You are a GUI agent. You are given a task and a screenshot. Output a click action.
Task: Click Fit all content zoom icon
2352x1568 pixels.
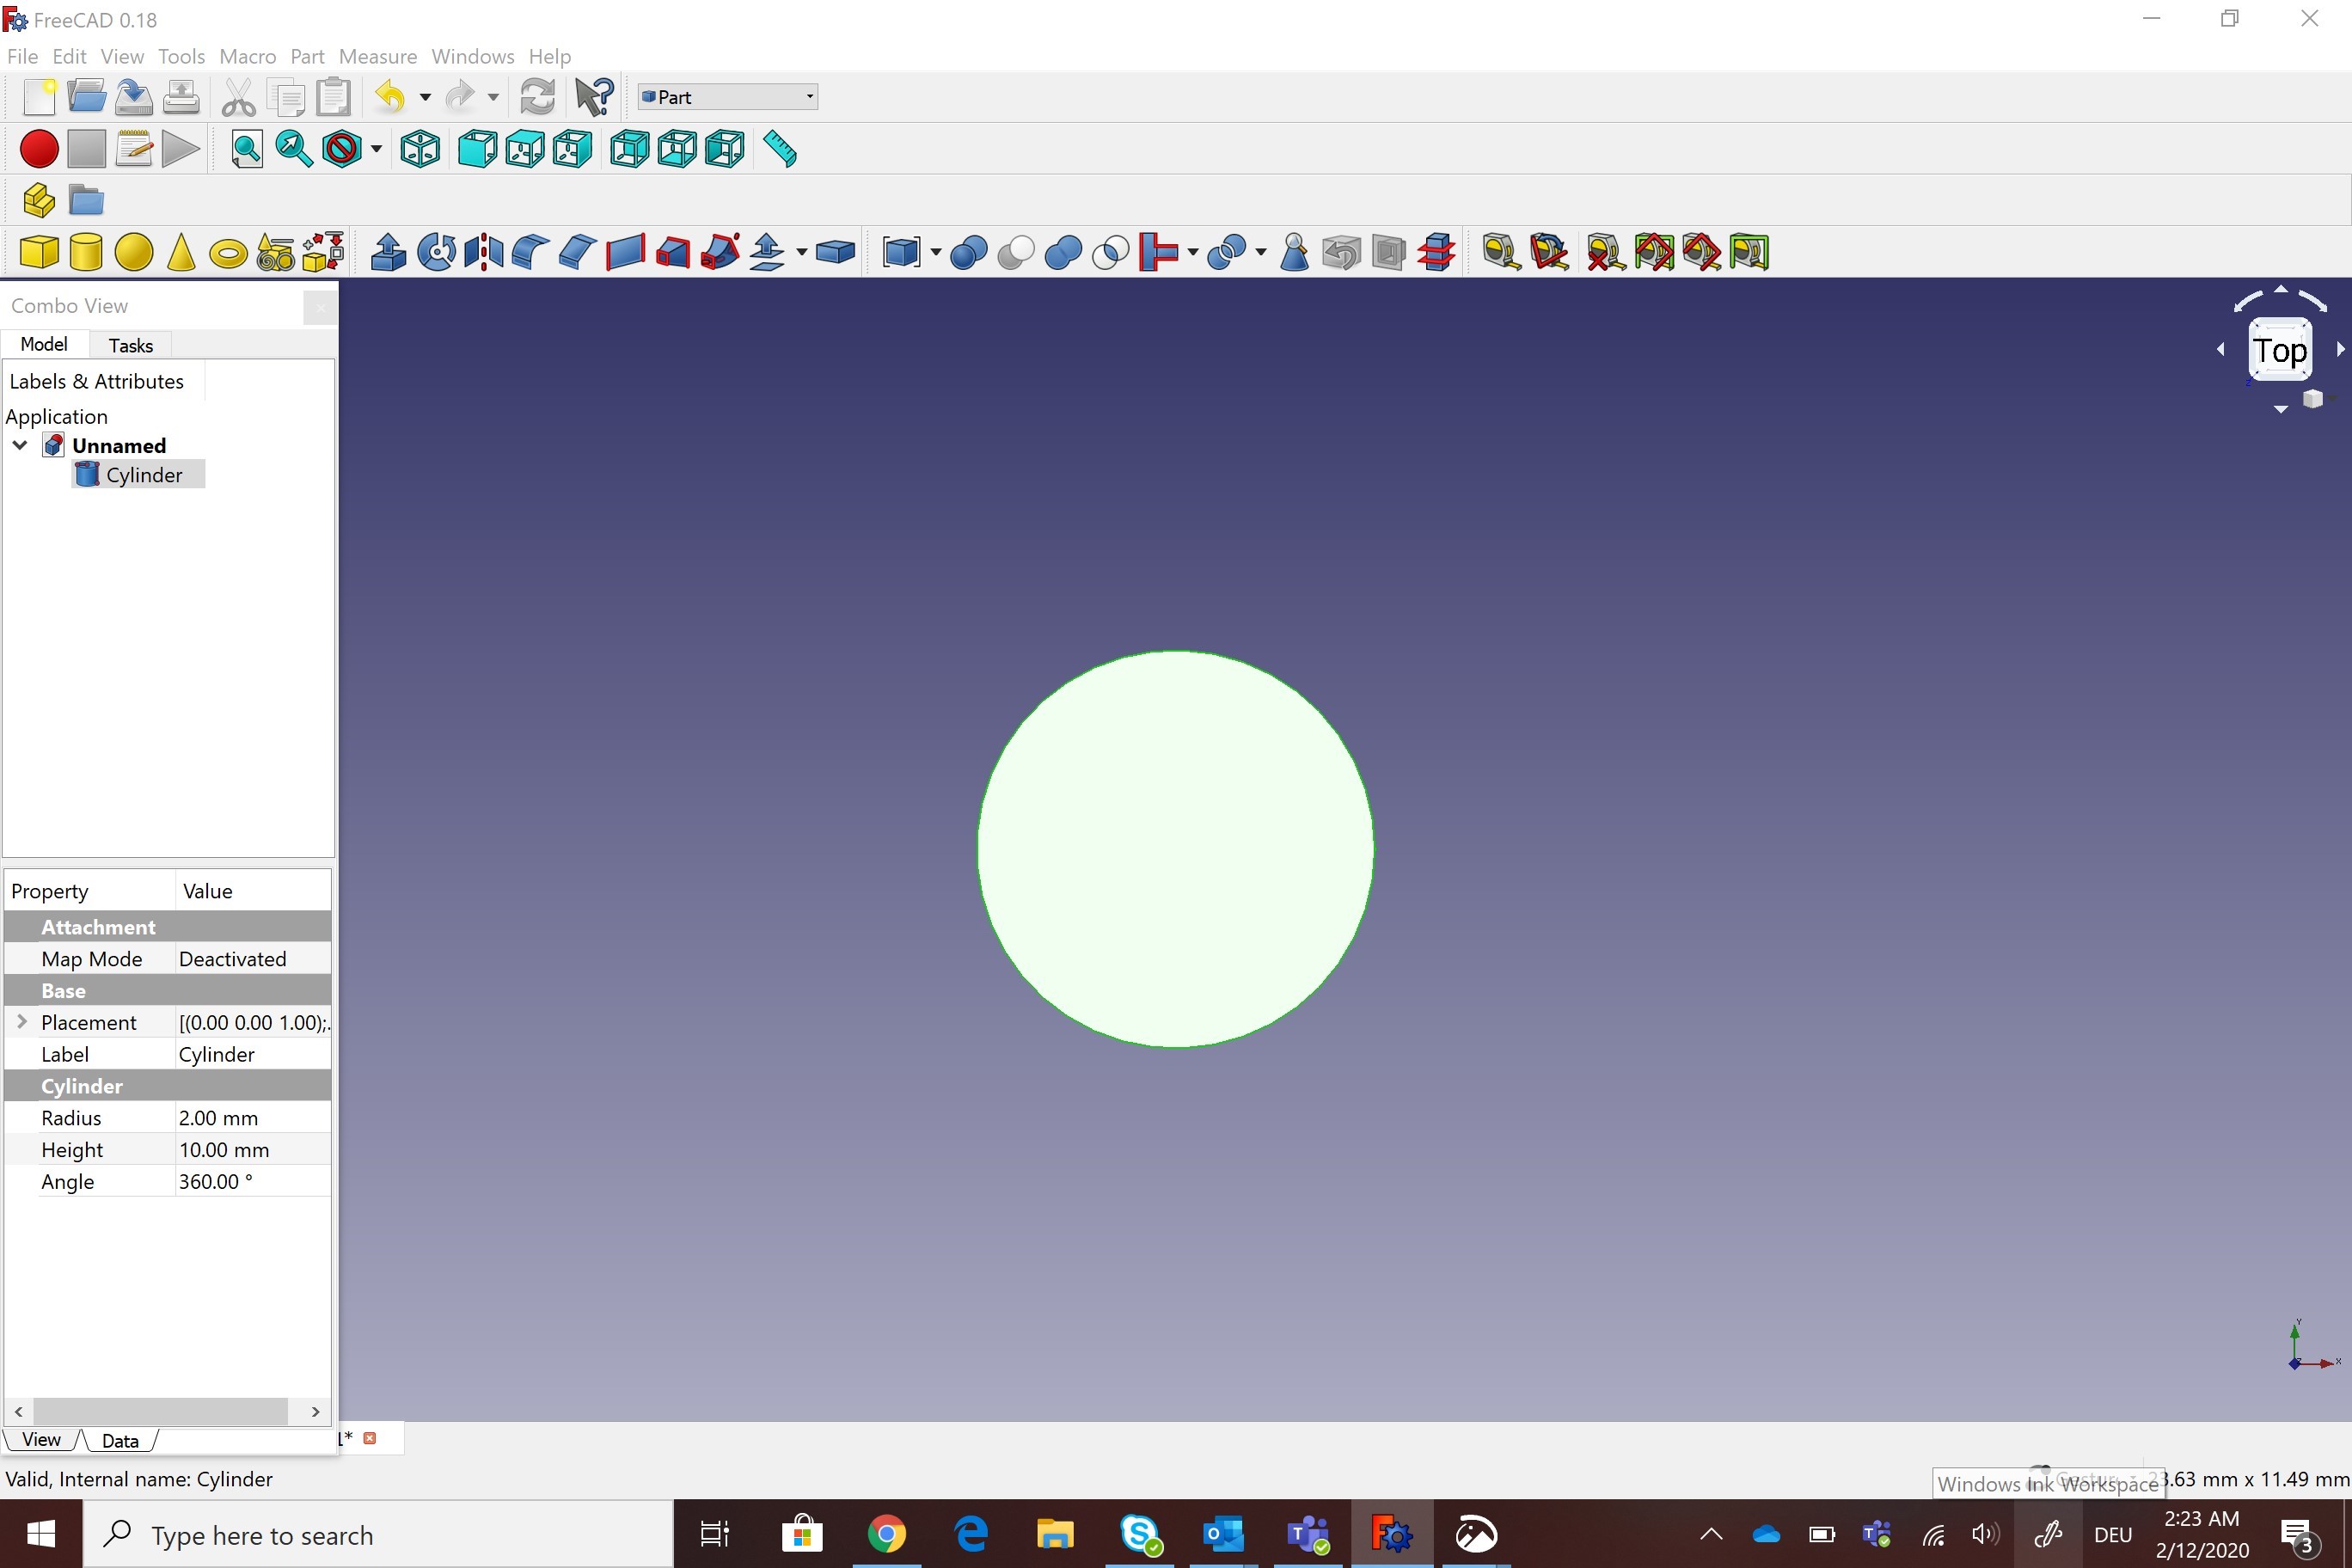pyautogui.click(x=246, y=150)
